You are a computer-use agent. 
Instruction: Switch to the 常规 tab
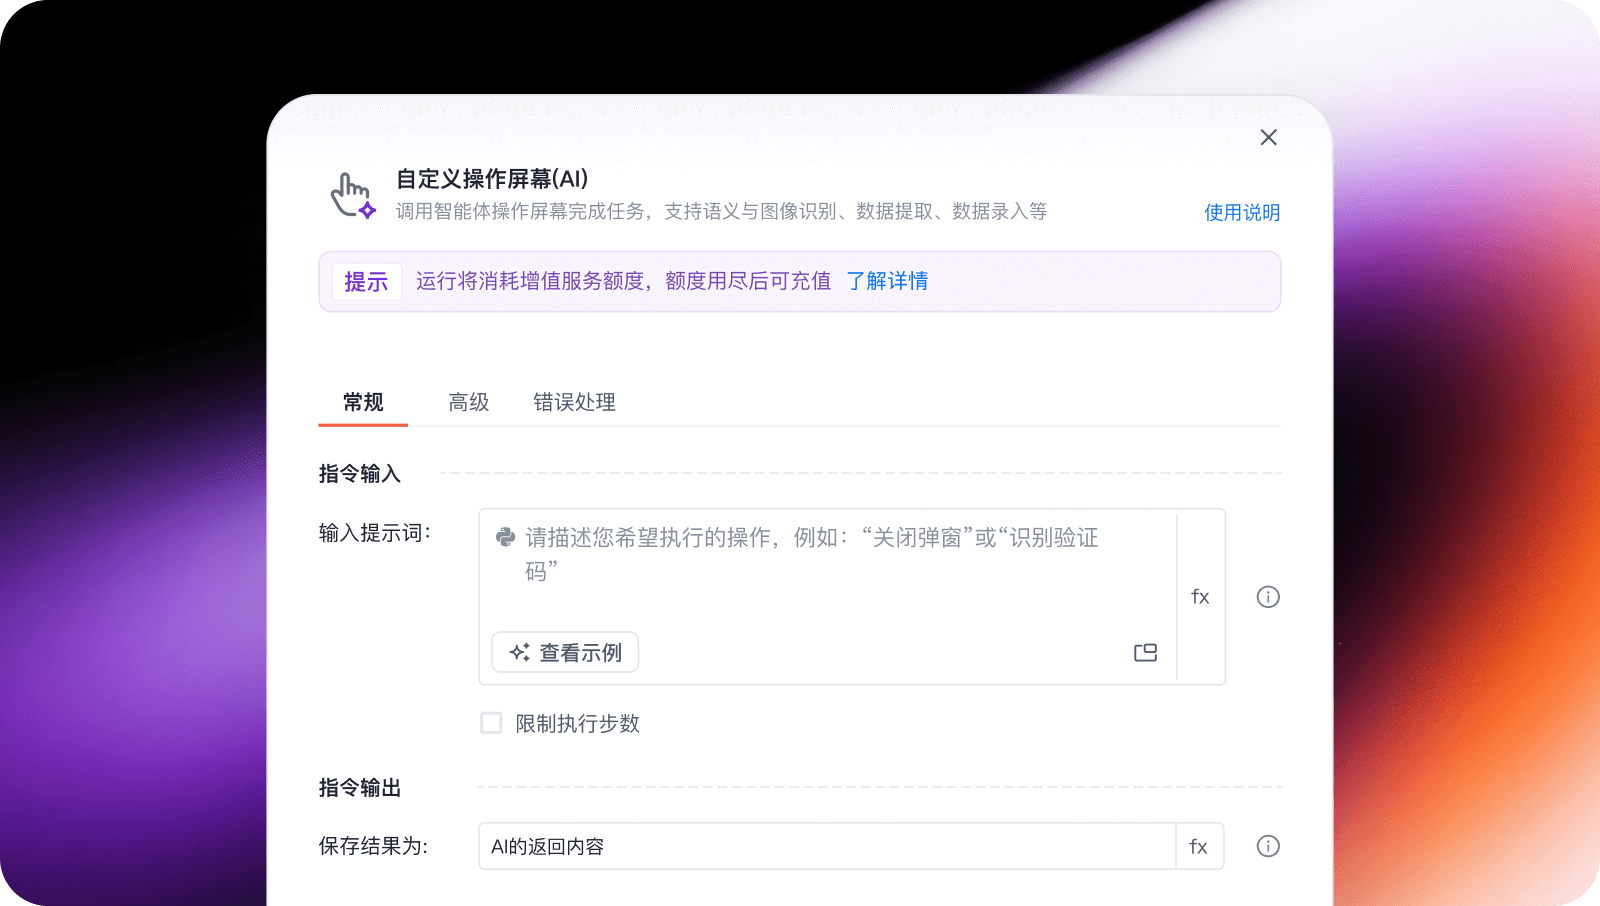click(363, 402)
